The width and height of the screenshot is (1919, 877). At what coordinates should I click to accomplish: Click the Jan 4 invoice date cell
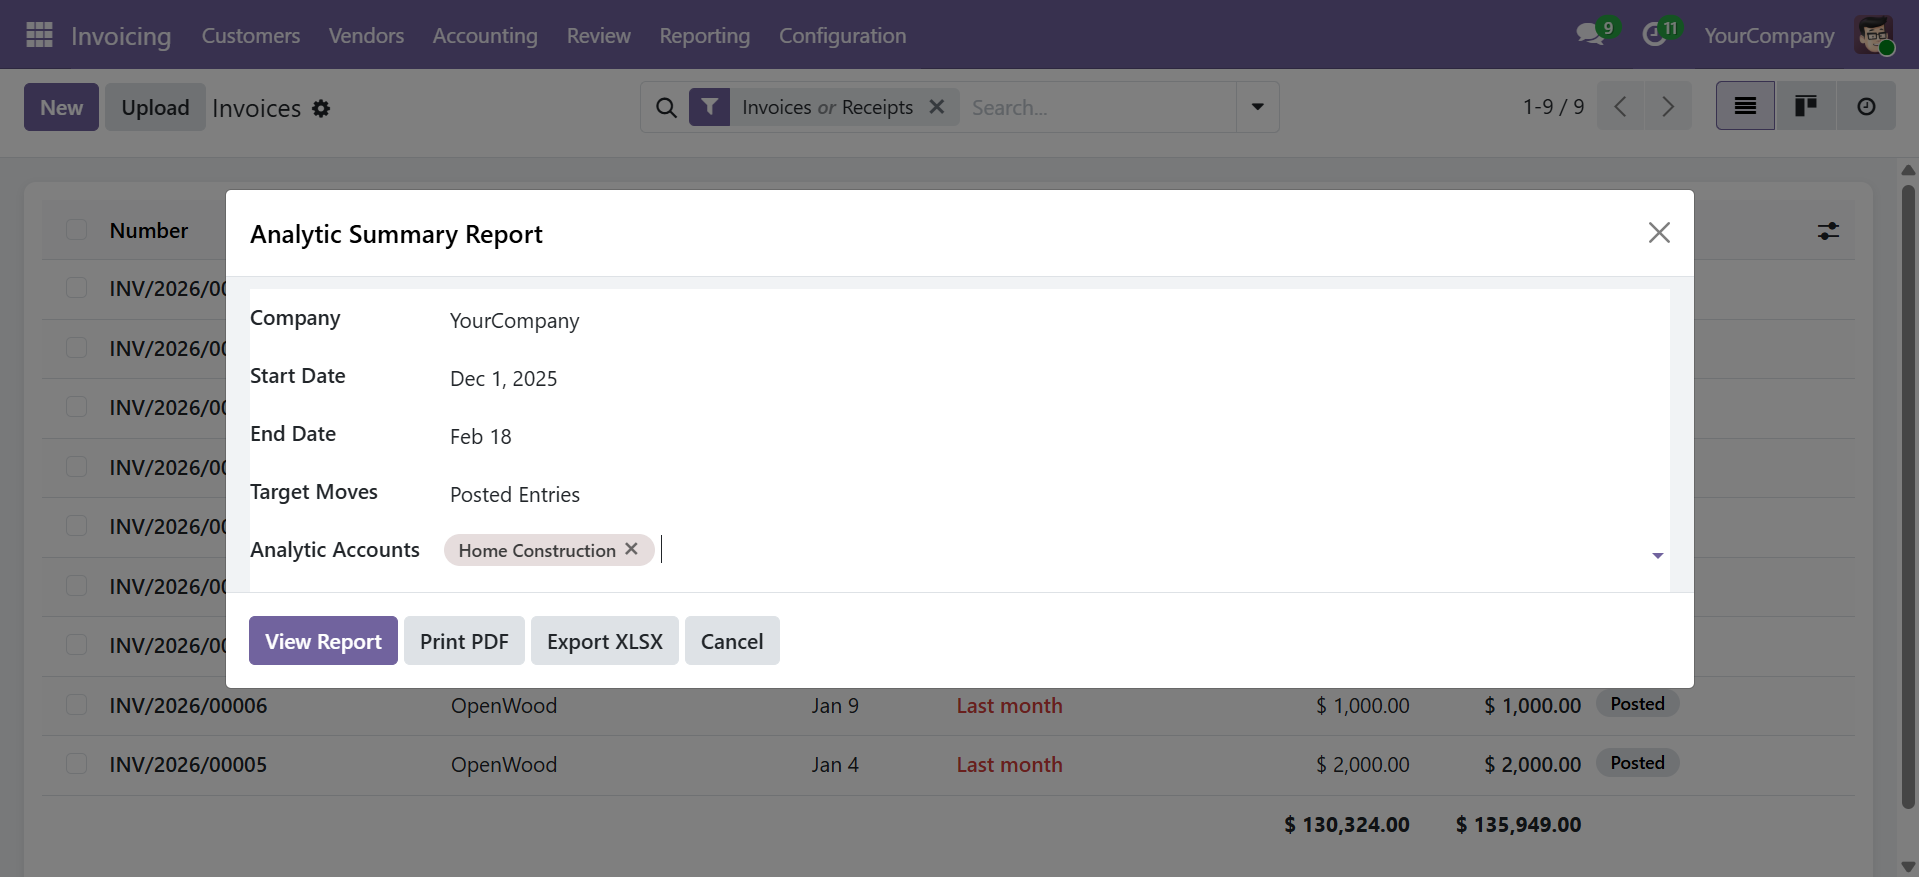[x=835, y=764]
